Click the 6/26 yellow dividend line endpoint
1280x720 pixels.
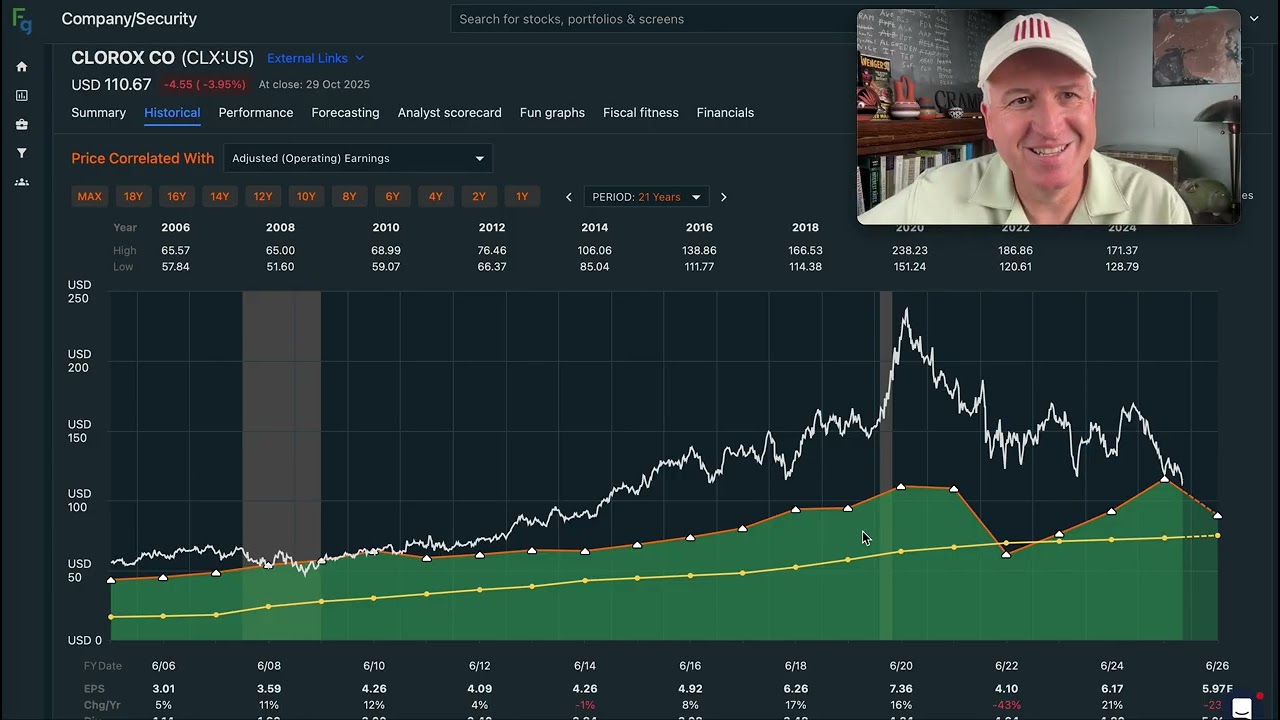(1217, 536)
